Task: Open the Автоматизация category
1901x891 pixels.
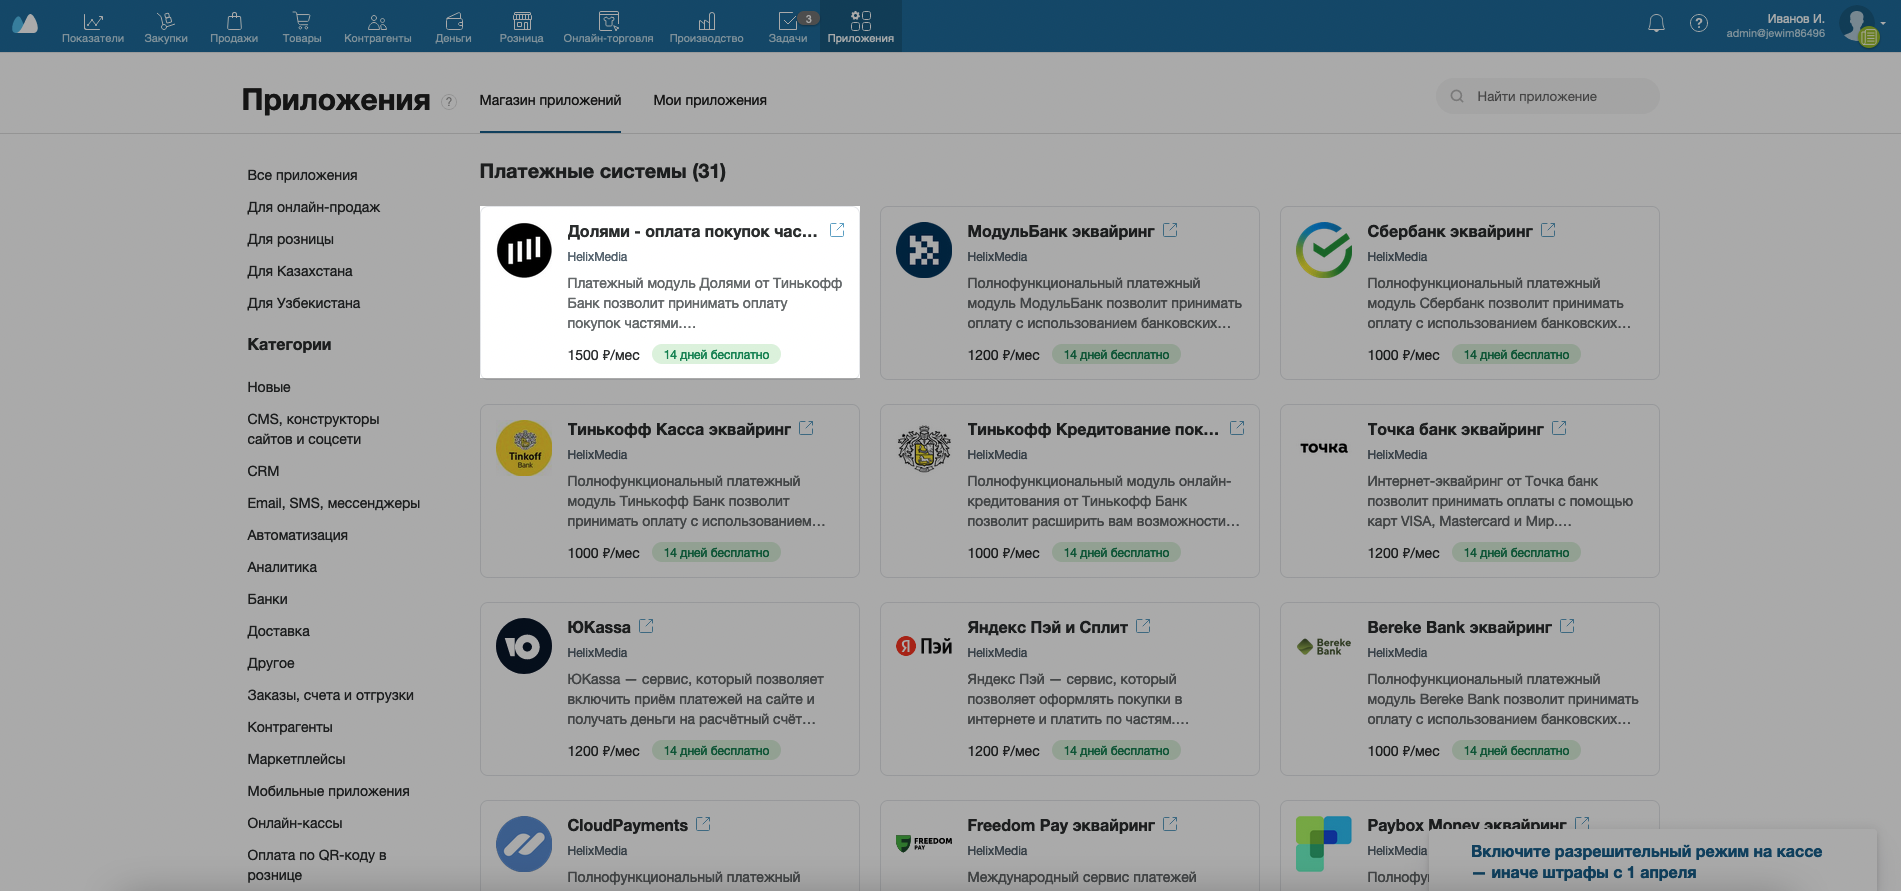Action: pyautogui.click(x=298, y=535)
